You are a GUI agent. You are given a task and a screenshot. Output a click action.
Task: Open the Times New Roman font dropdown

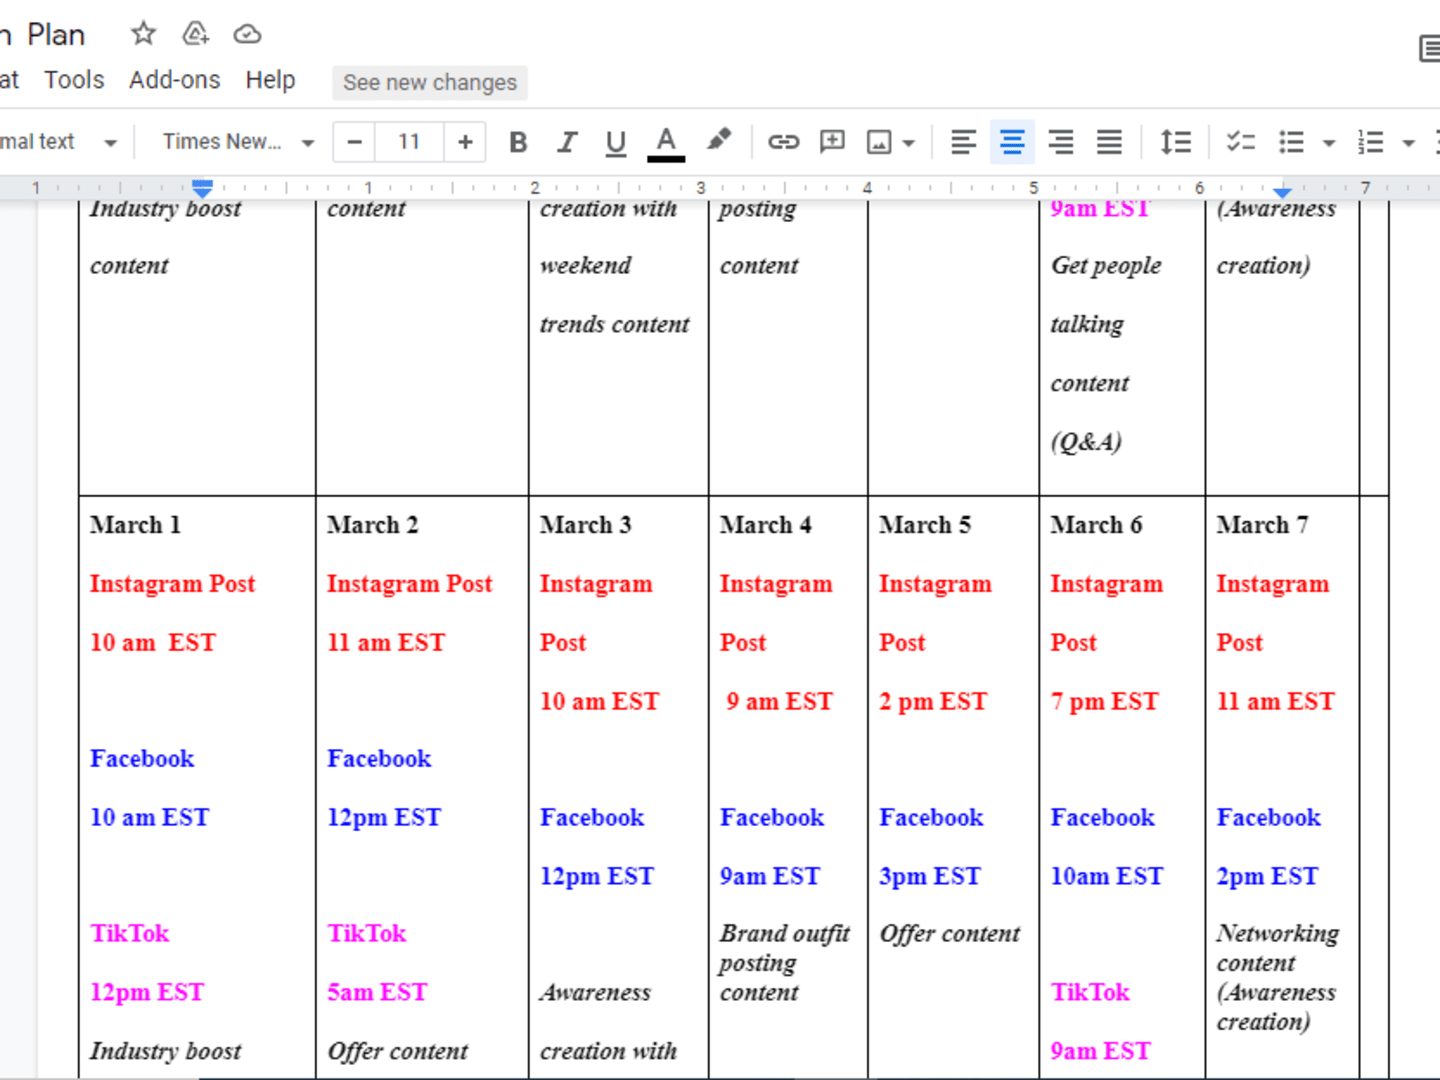[239, 142]
